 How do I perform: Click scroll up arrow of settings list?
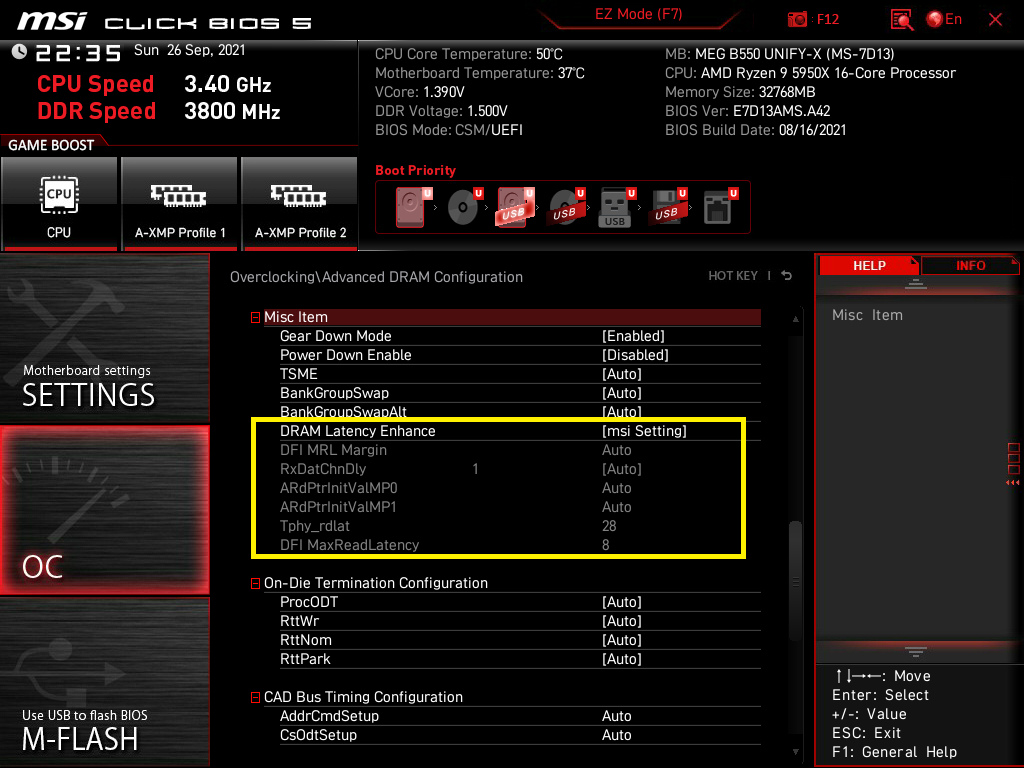coord(795,319)
